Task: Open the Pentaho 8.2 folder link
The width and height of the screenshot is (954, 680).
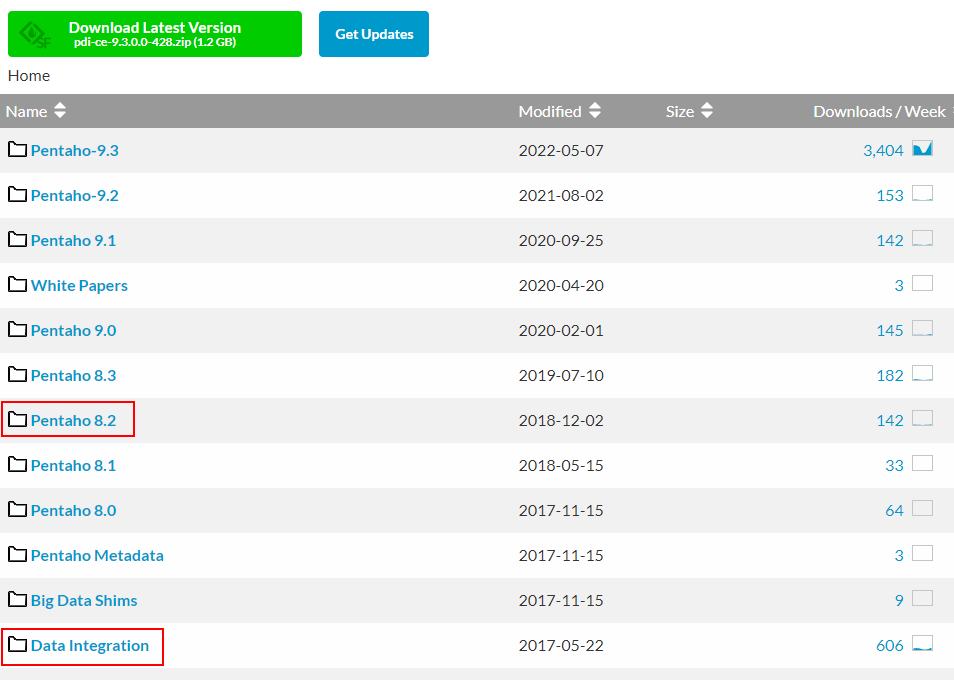Action: tap(74, 420)
